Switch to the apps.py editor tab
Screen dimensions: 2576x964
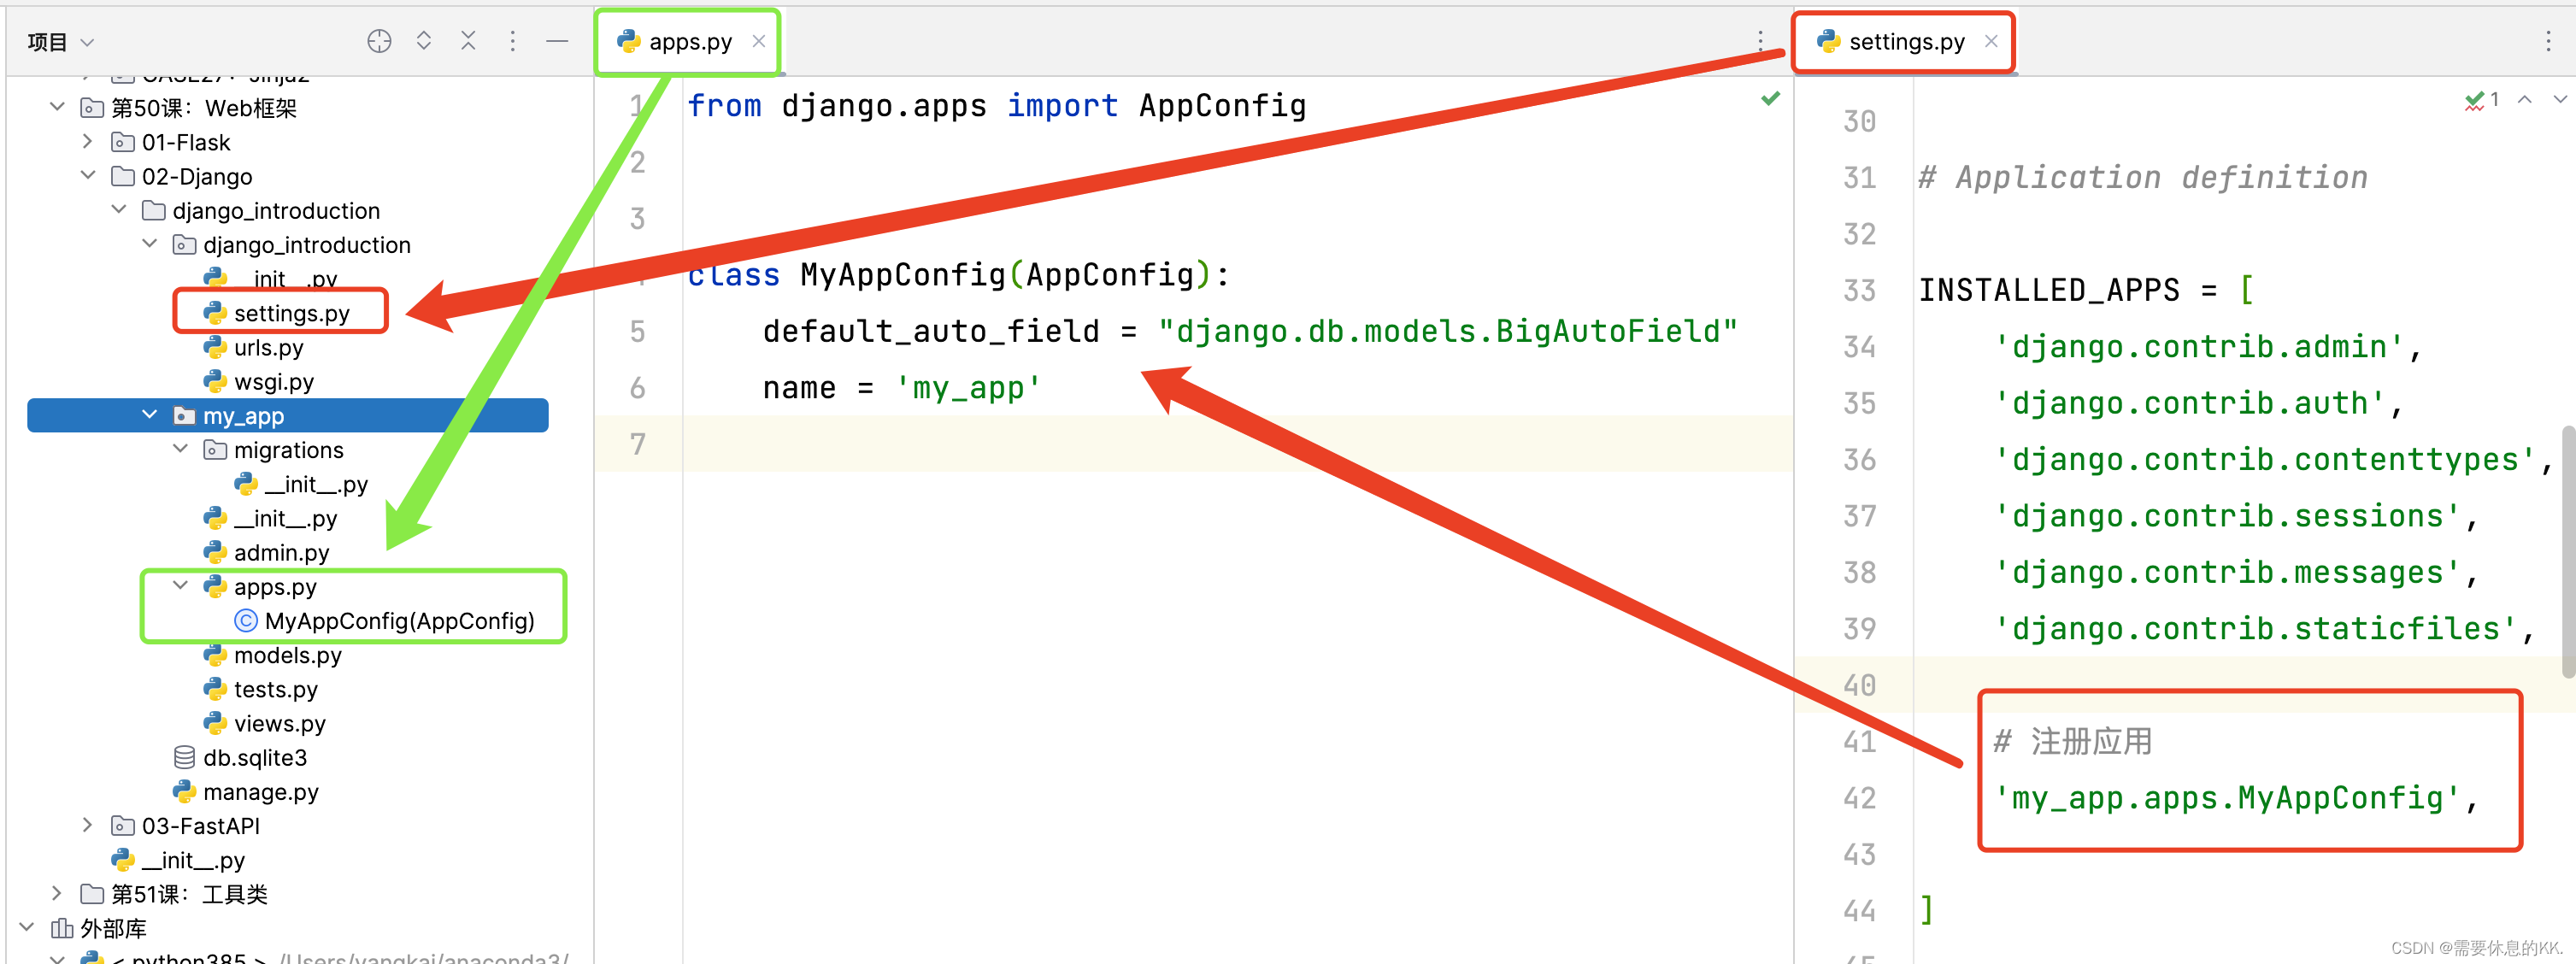point(689,42)
